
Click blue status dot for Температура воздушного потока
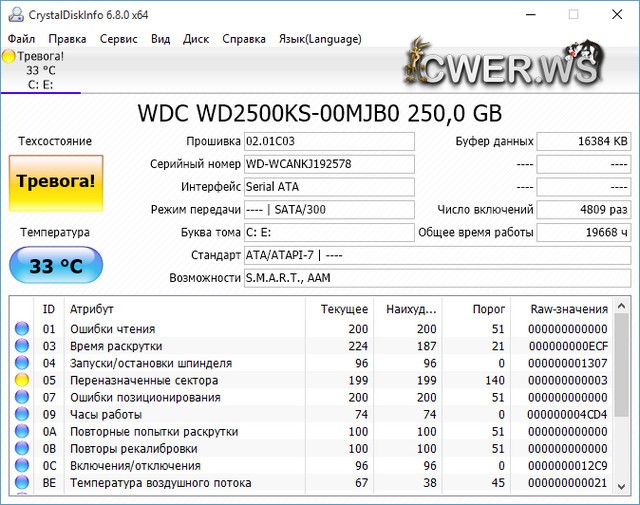click(22, 484)
